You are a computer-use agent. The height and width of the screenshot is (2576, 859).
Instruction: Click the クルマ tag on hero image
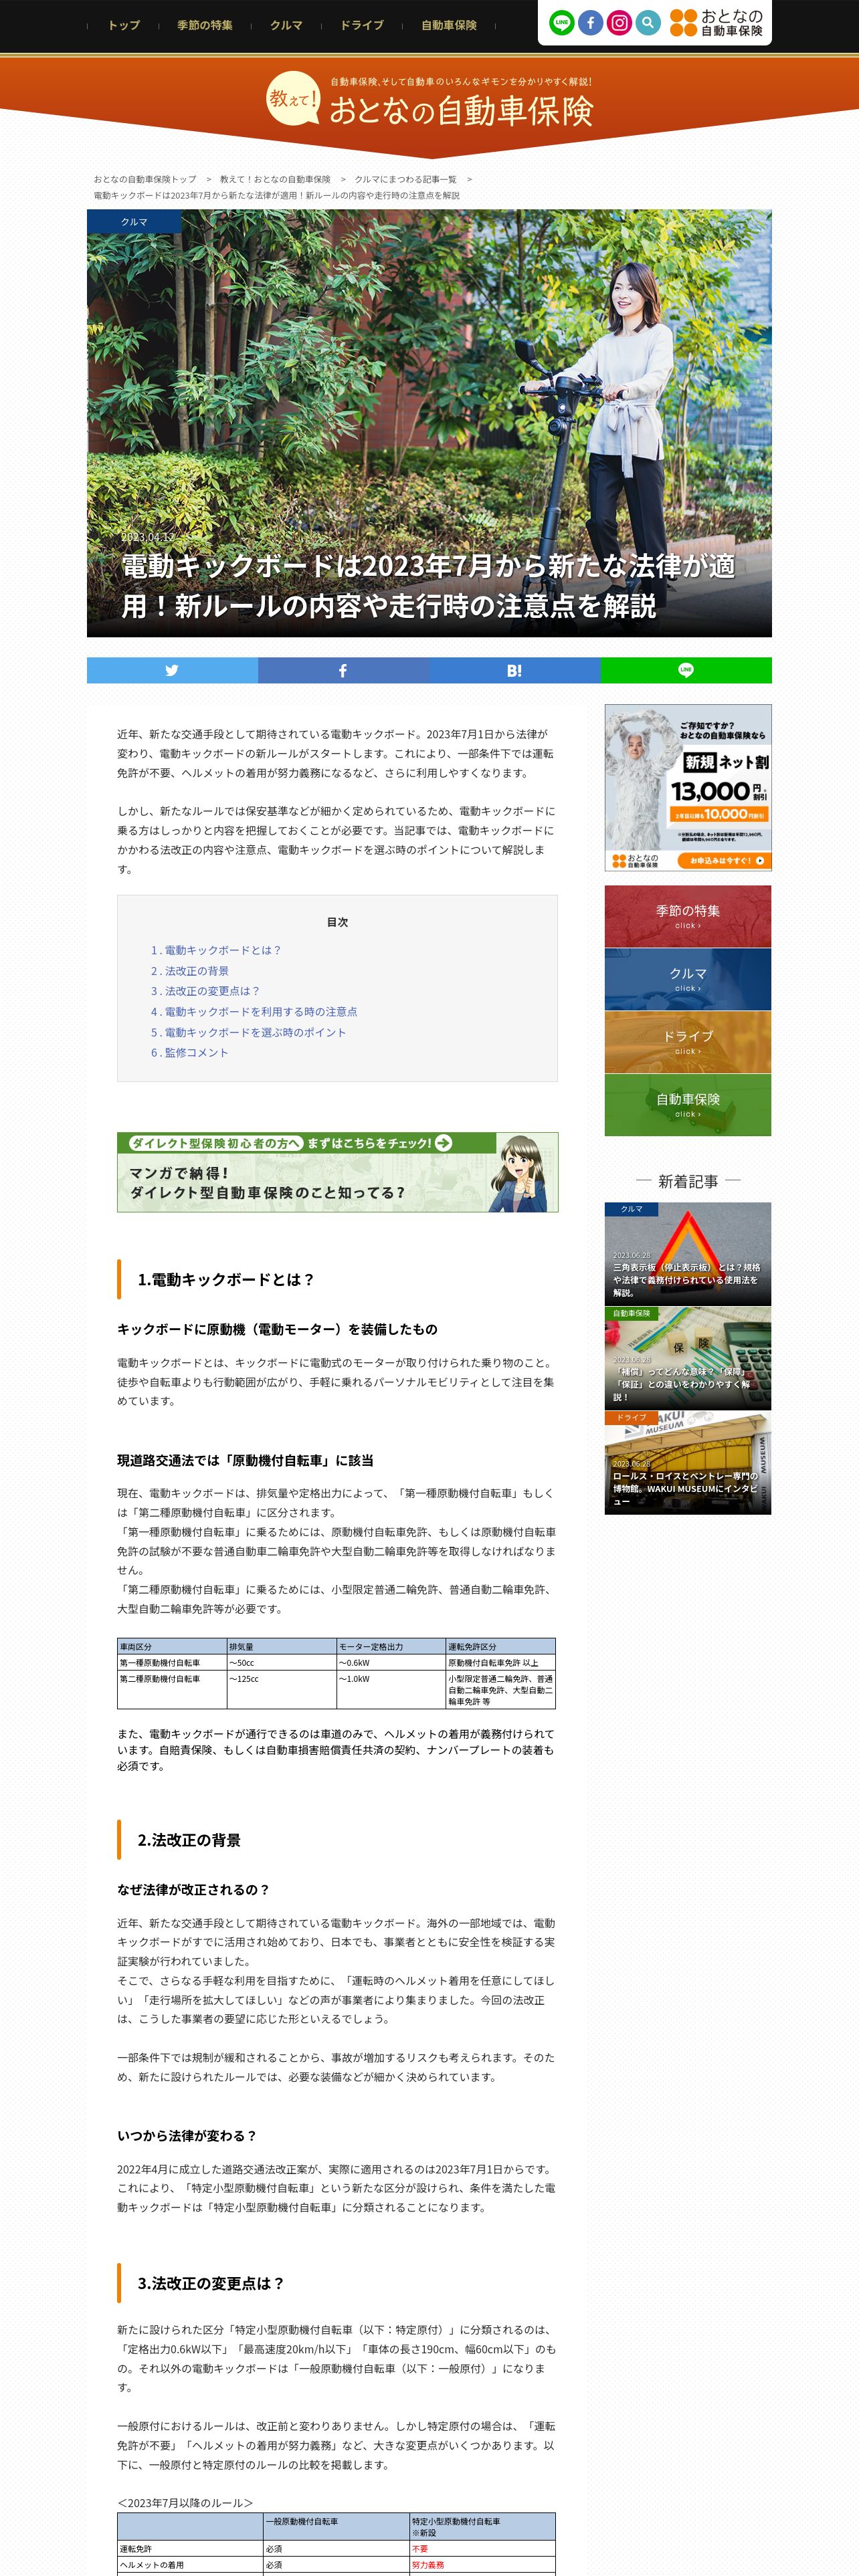point(134,222)
